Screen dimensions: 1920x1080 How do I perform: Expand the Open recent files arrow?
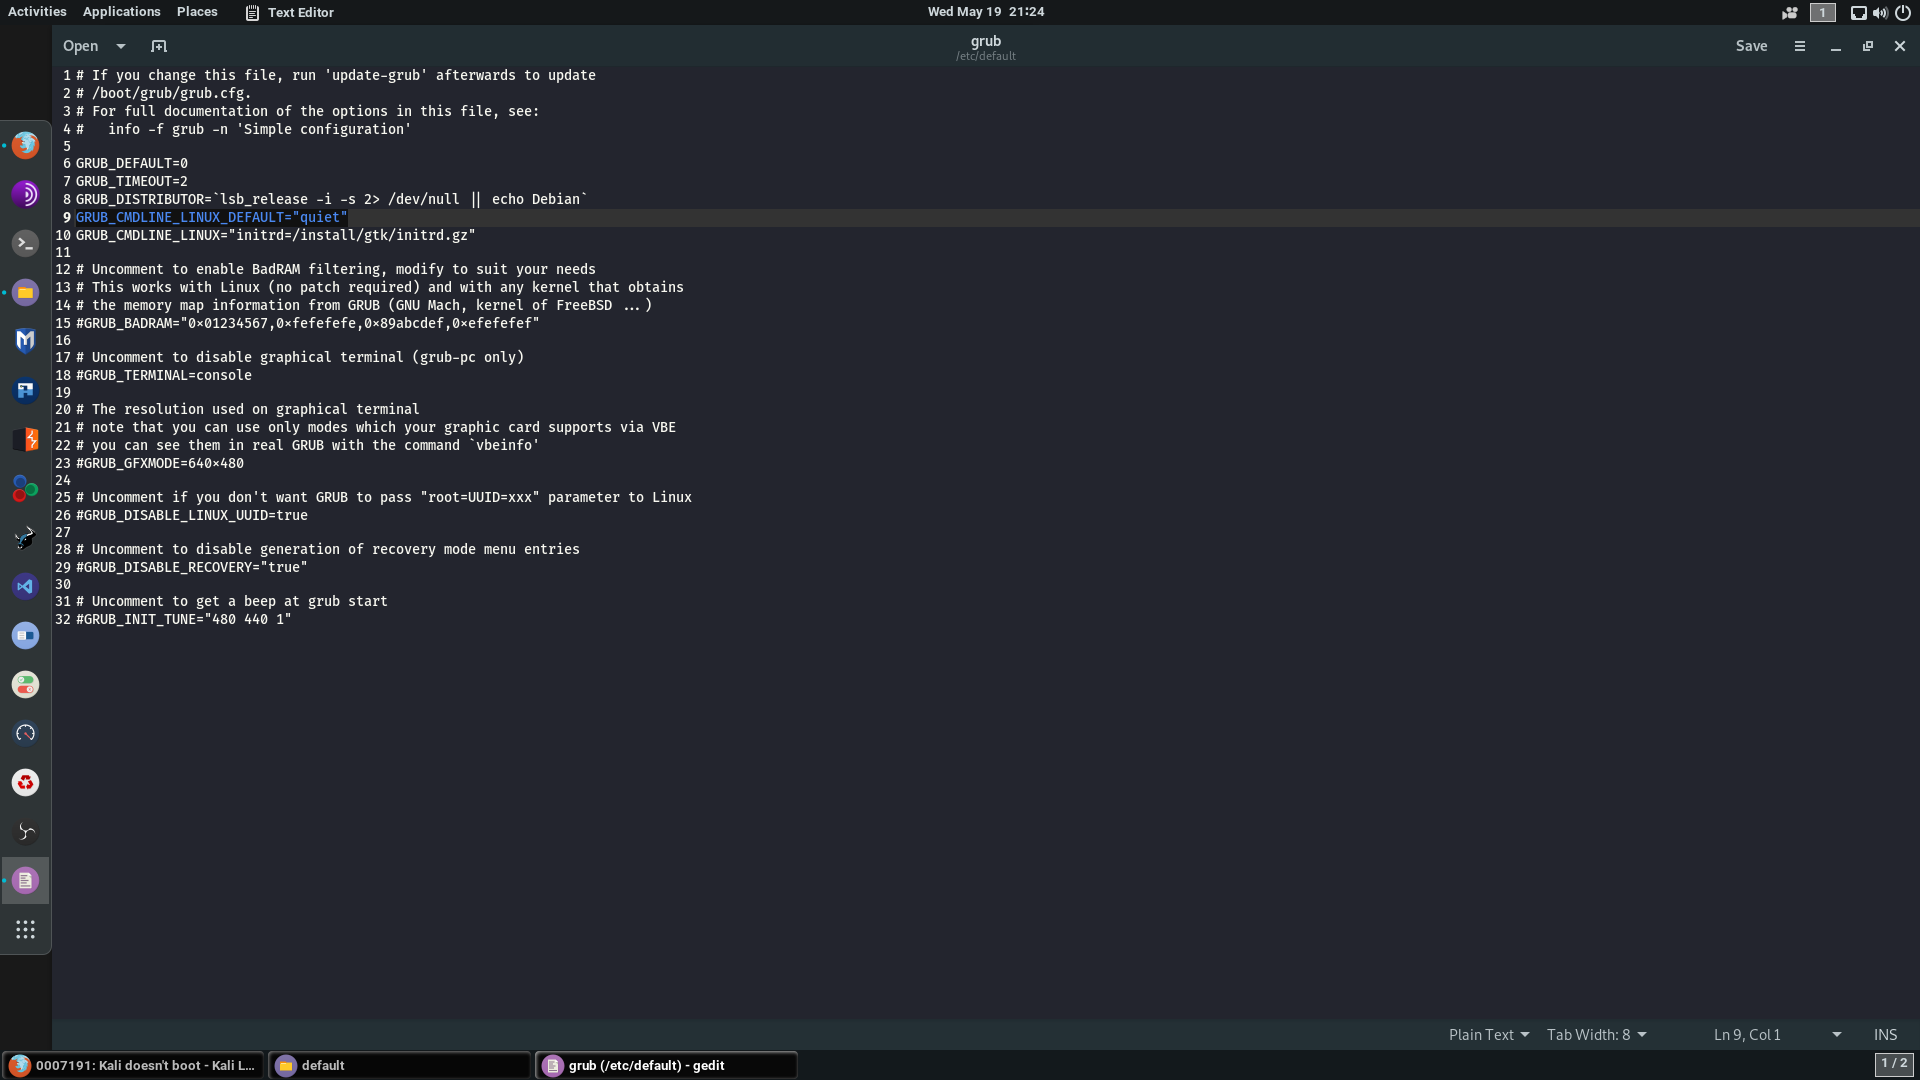(x=121, y=46)
